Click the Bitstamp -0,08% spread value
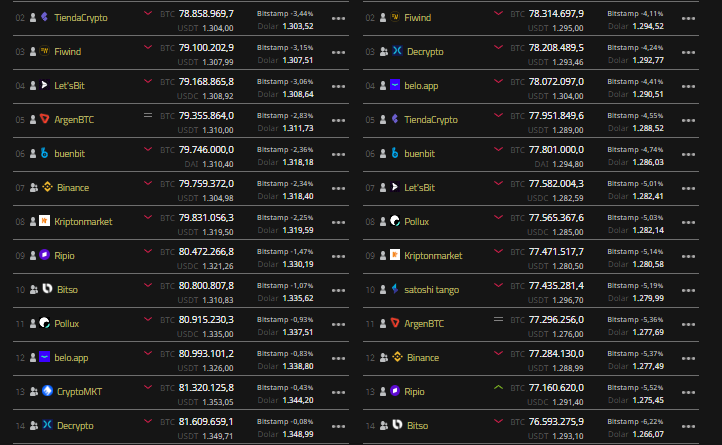722x445 pixels. (x=284, y=421)
